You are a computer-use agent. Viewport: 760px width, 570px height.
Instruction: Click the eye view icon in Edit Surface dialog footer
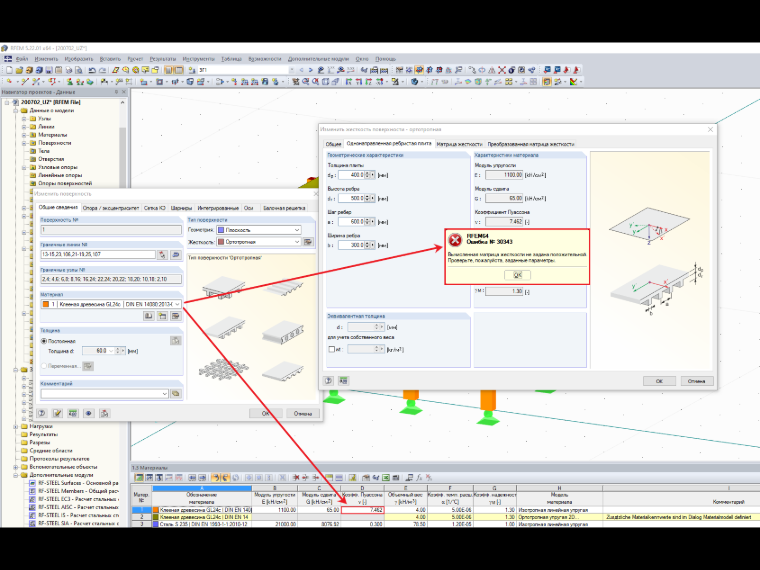tap(89, 413)
